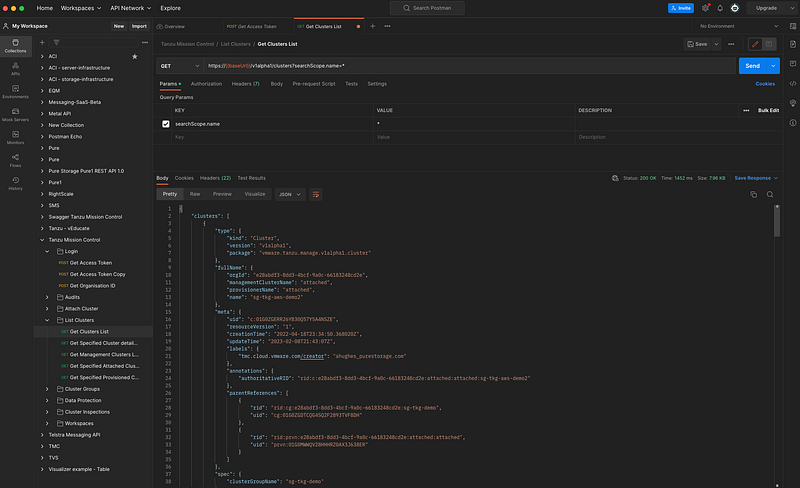The width and height of the screenshot is (800, 488).
Task: Click the Upgrade button
Action: point(766,8)
